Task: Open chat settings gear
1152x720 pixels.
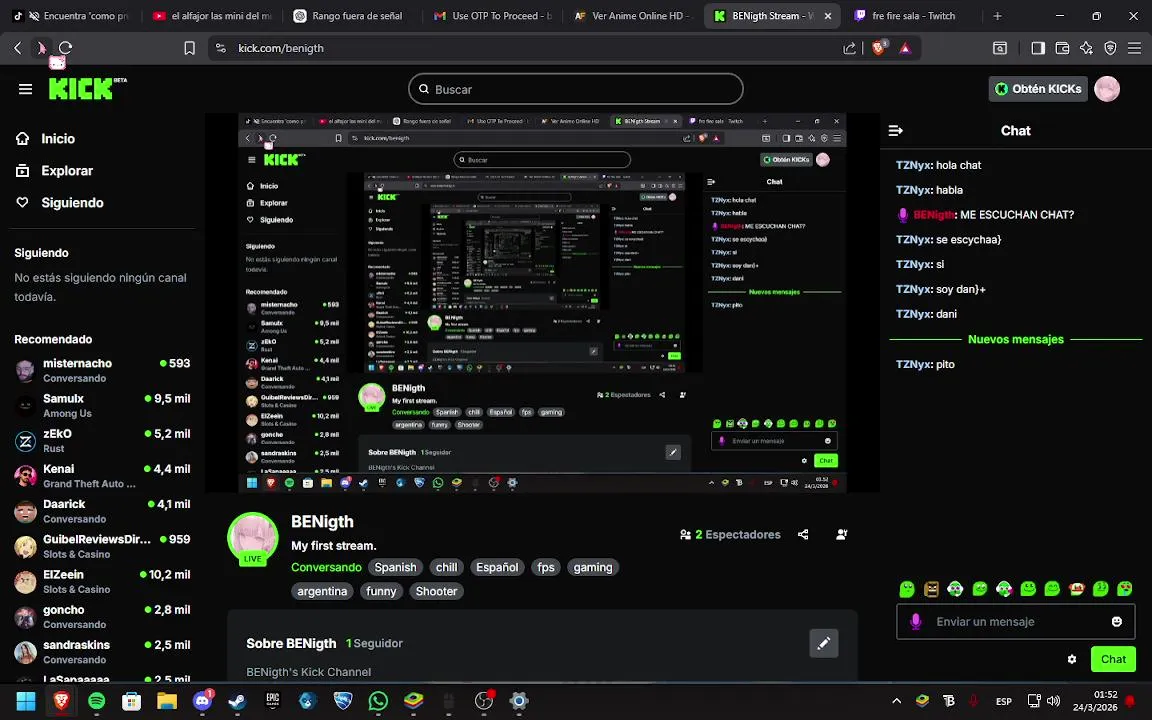Action: click(x=1072, y=660)
